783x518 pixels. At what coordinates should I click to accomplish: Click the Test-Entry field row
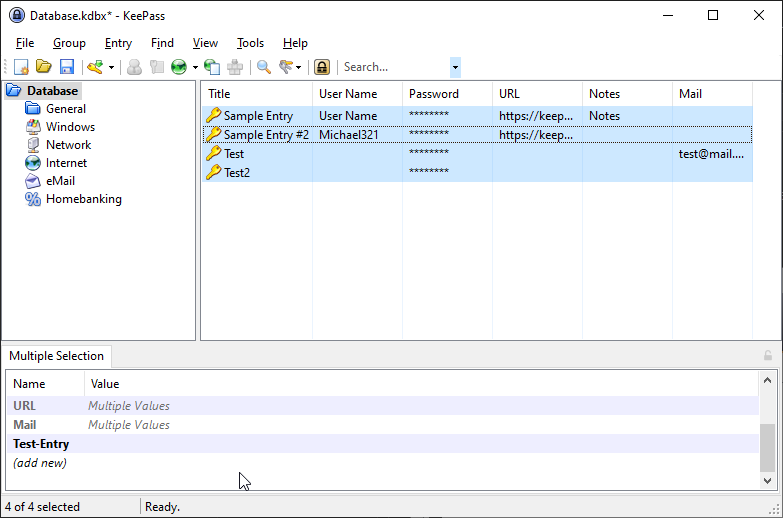(x=383, y=444)
